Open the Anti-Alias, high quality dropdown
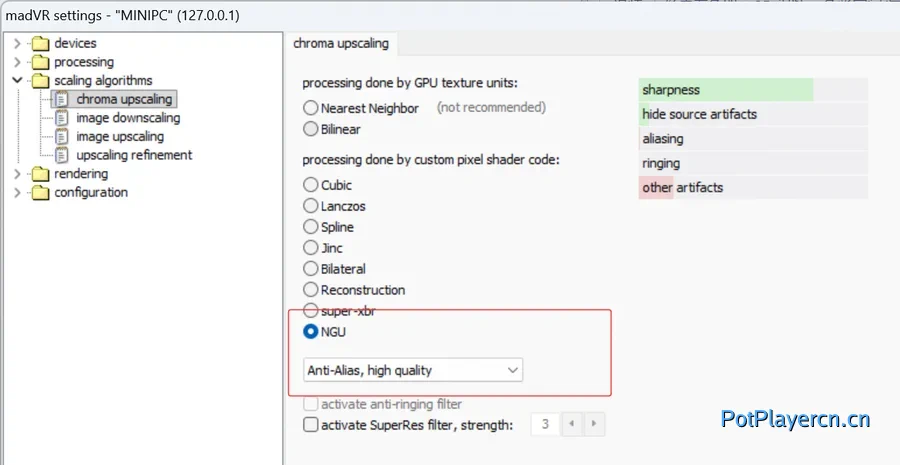Viewport: 900px width, 465px height. 413,371
